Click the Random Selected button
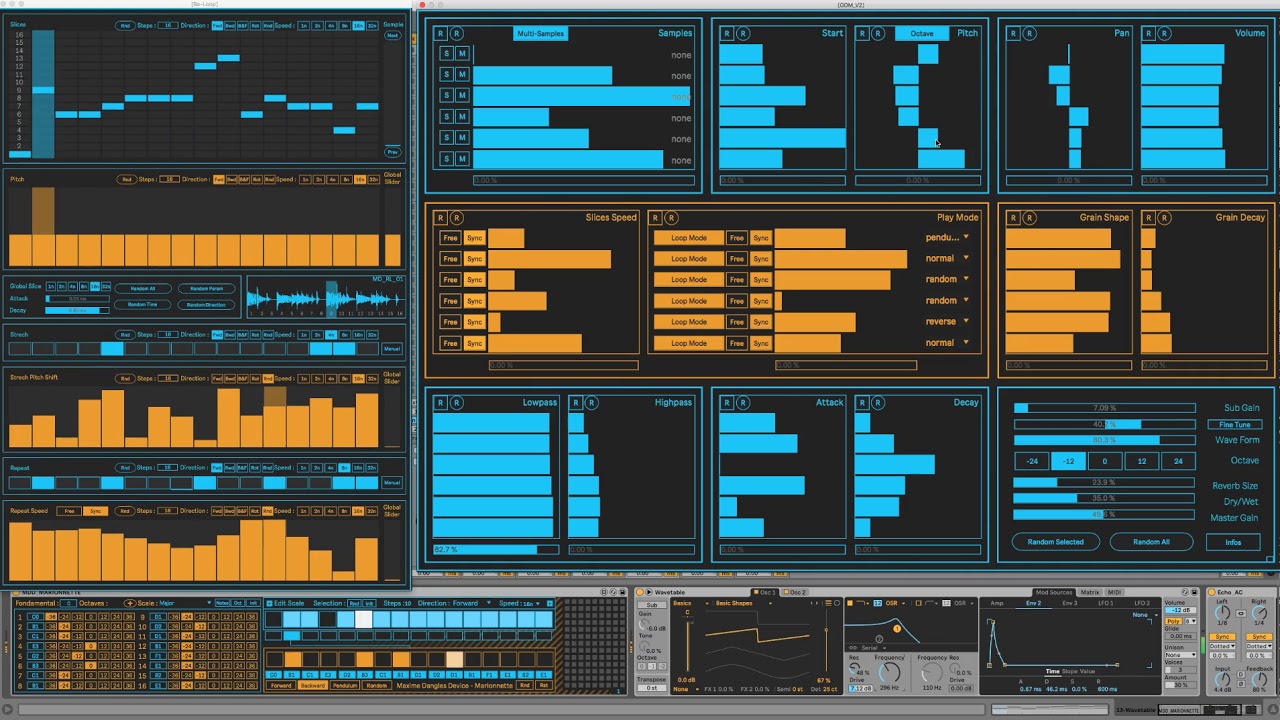1280x720 pixels. click(x=1055, y=542)
